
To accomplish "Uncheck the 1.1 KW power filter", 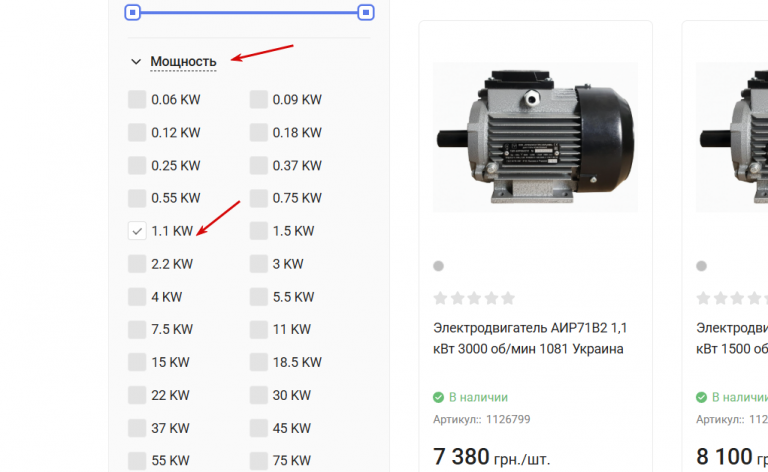I will pyautogui.click(x=137, y=231).
